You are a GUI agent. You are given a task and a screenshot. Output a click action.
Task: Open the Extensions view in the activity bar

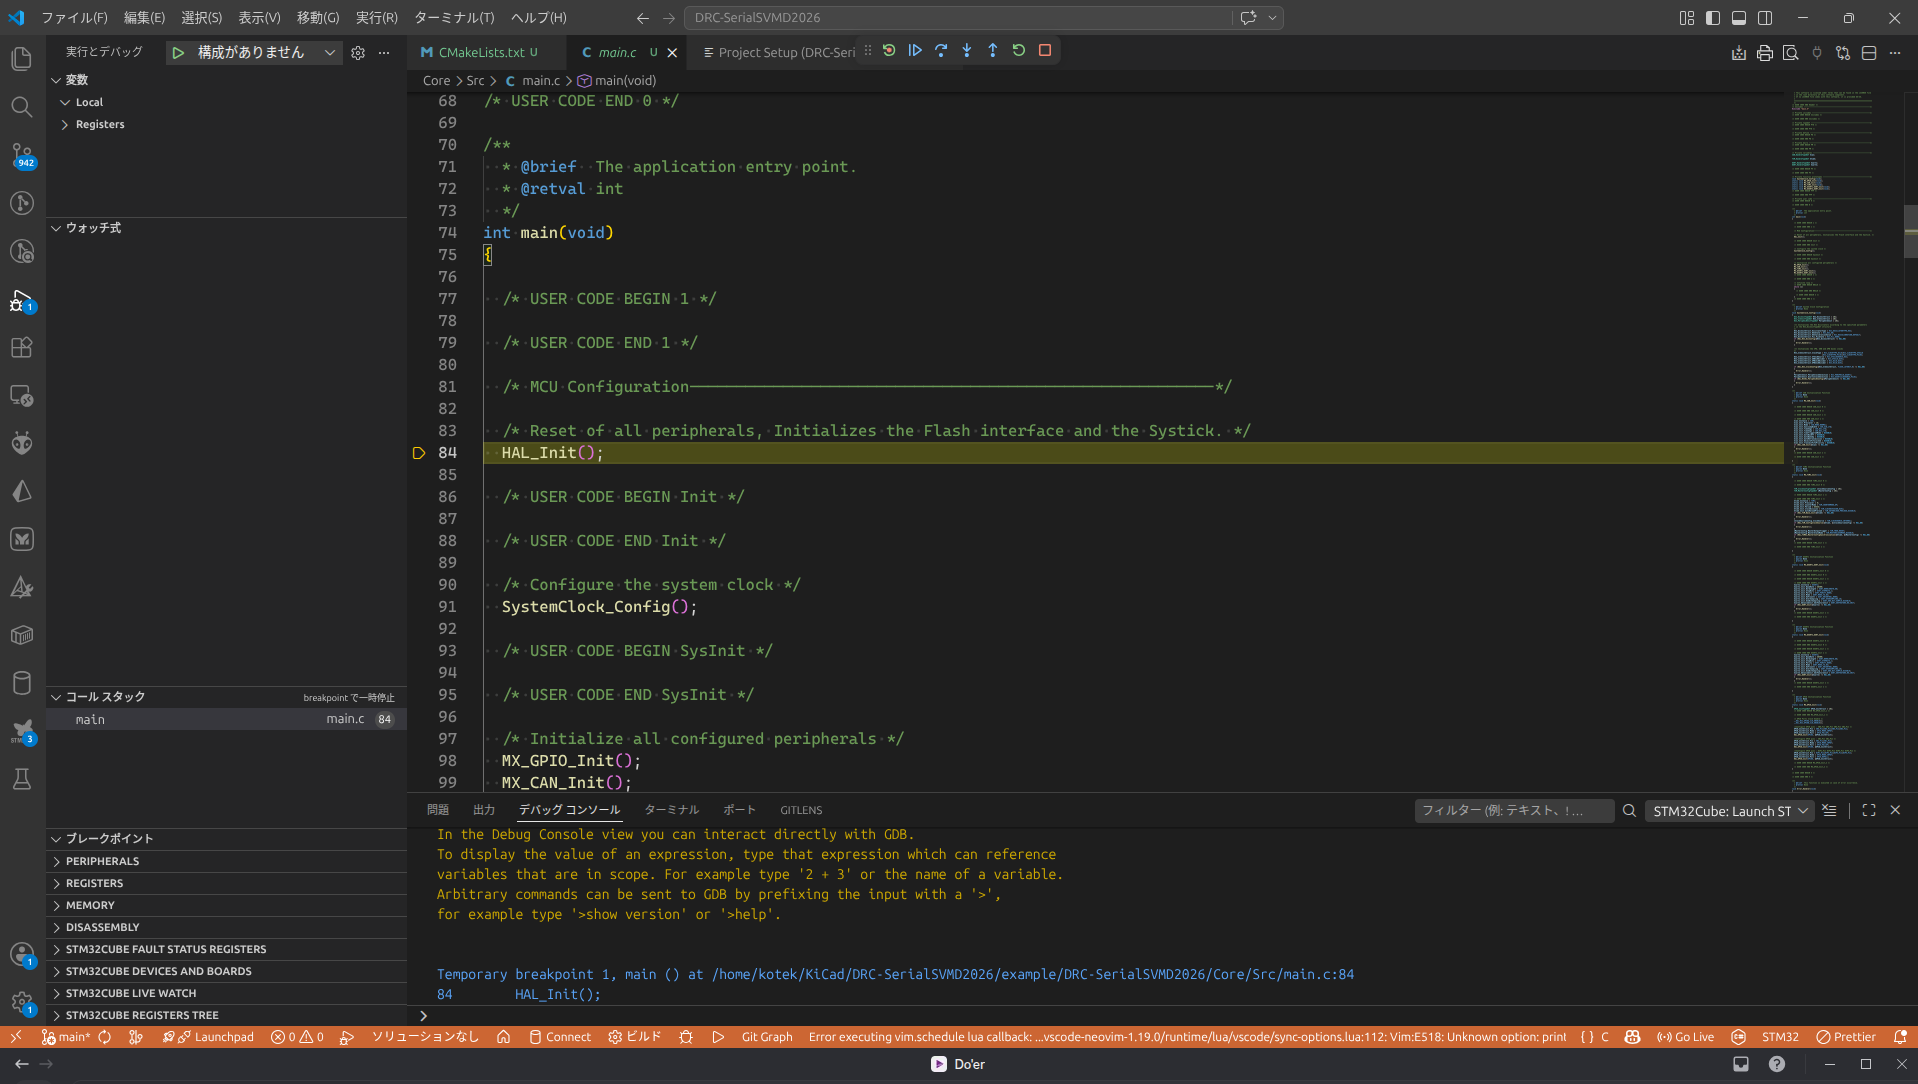coord(22,347)
